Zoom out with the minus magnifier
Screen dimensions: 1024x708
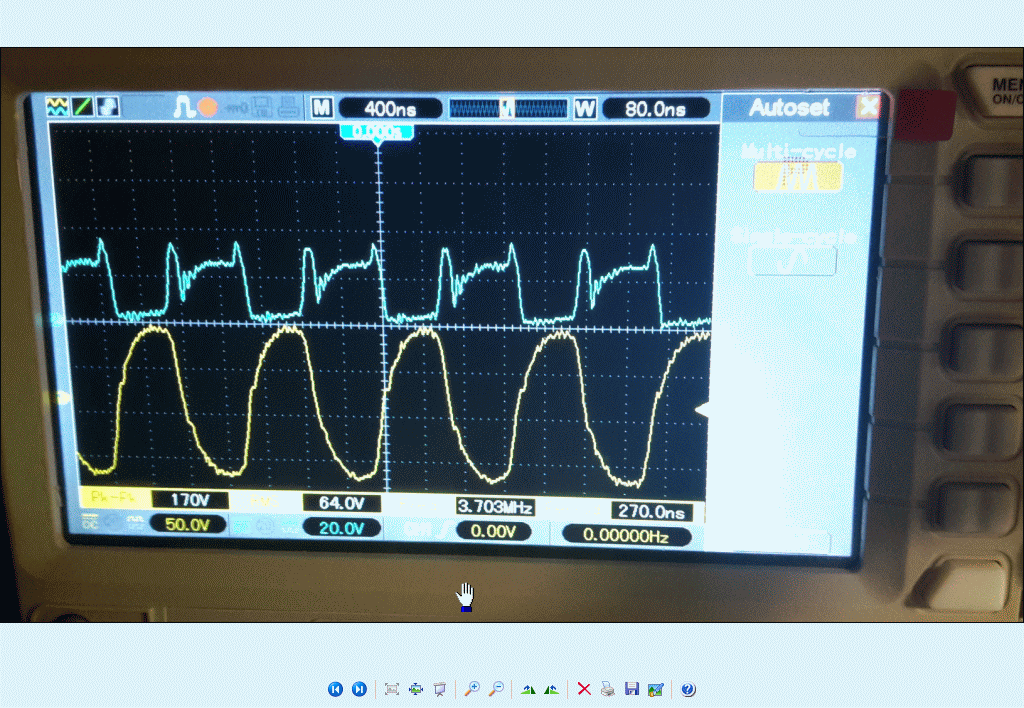pyautogui.click(x=495, y=689)
